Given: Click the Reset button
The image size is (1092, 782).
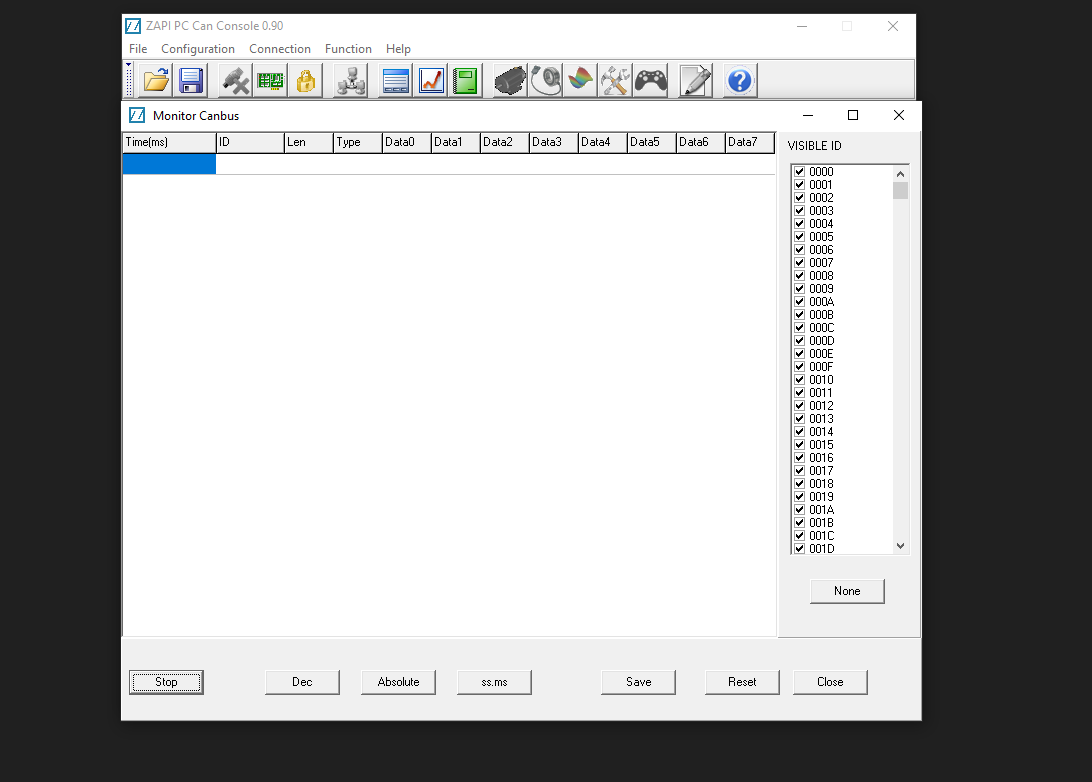Looking at the screenshot, I should click(x=742, y=682).
